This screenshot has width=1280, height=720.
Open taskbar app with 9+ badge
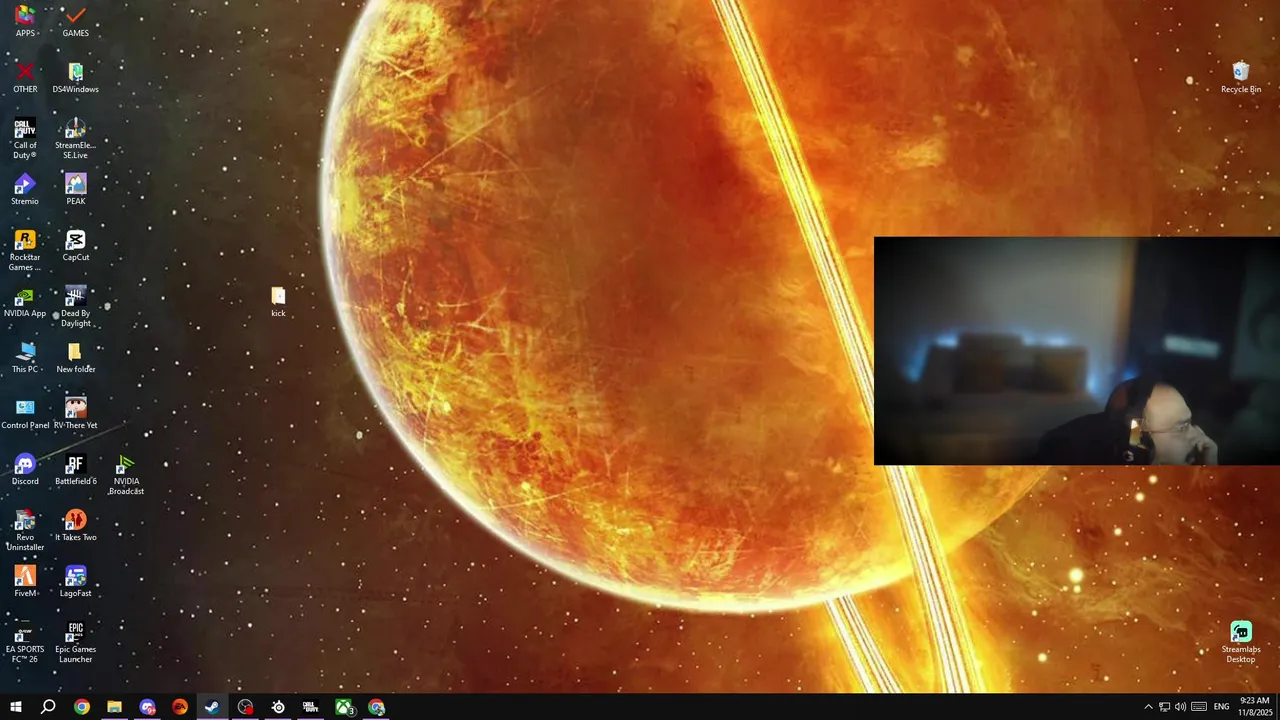147,707
